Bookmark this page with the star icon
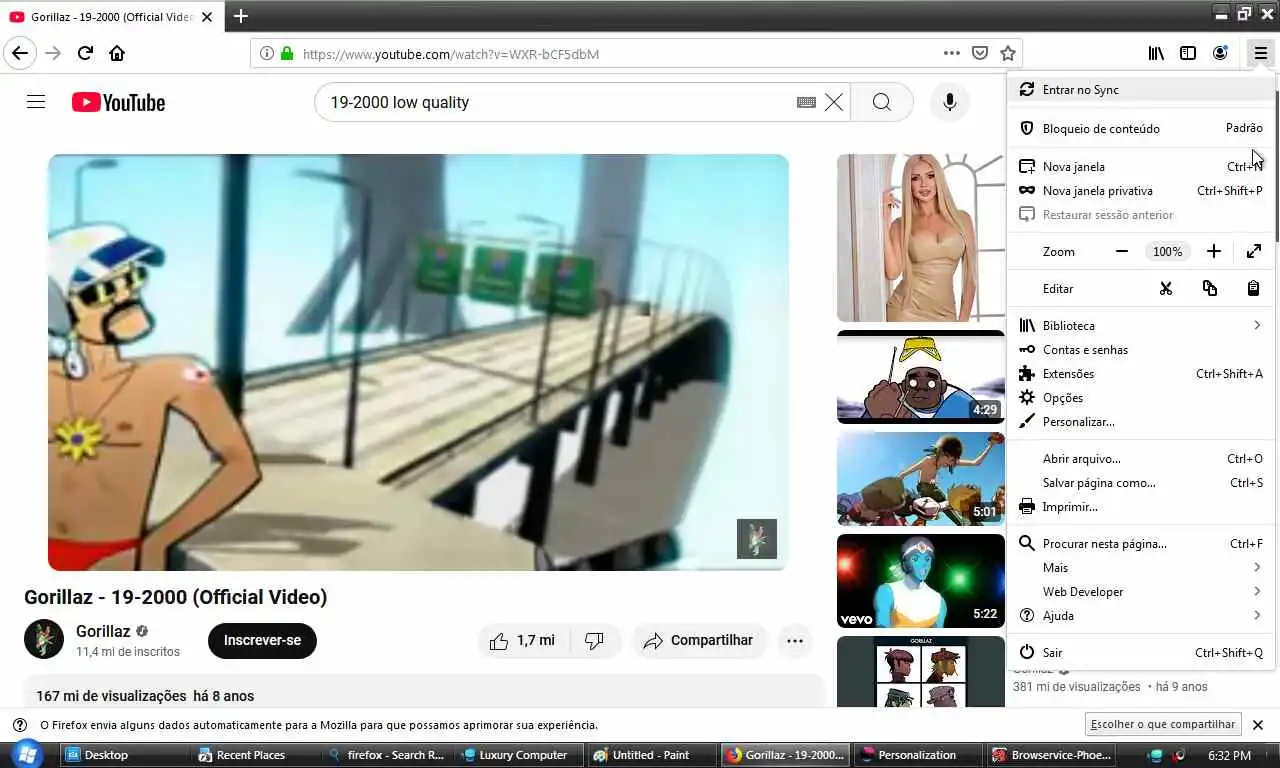 (1008, 53)
